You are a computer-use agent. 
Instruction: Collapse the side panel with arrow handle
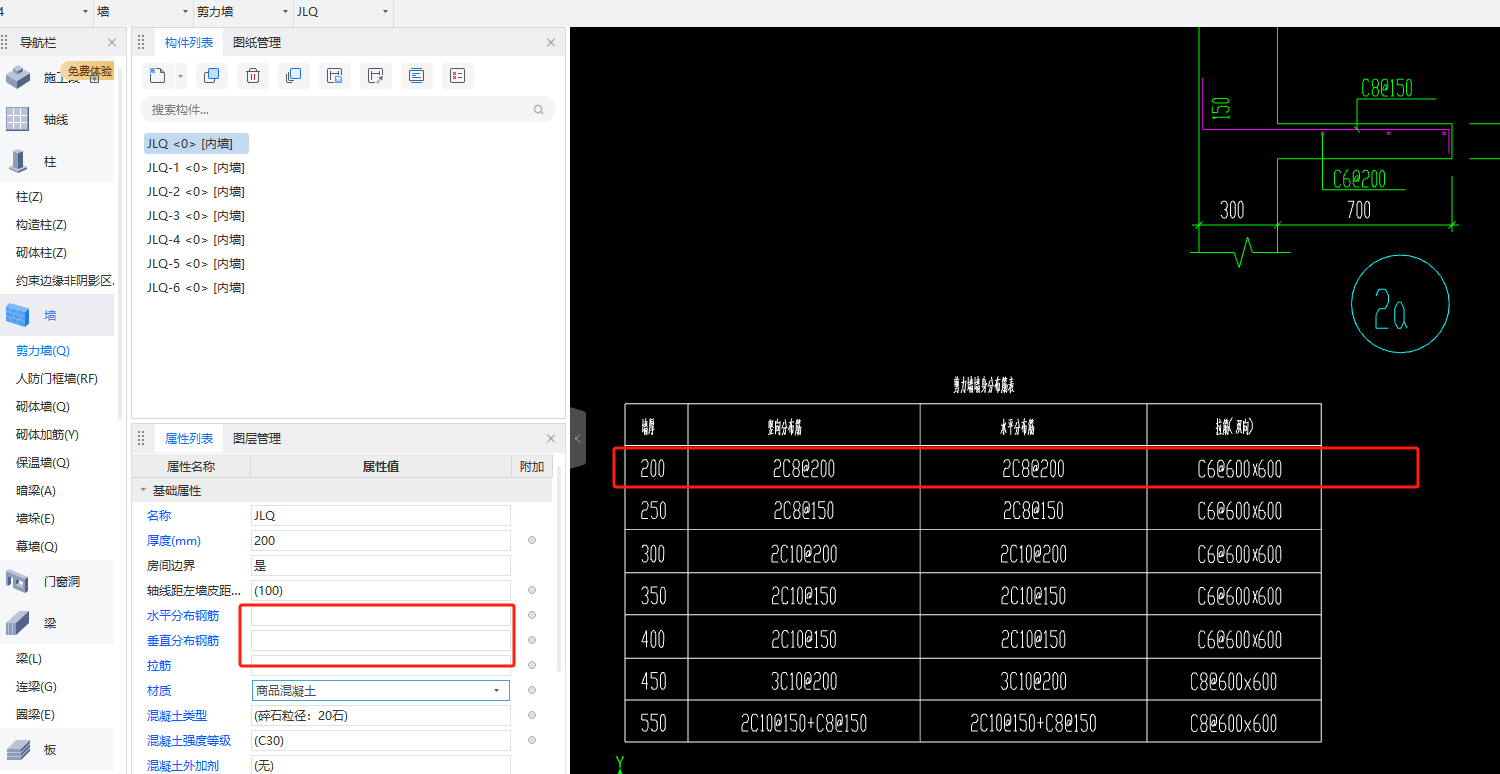pyautogui.click(x=577, y=438)
